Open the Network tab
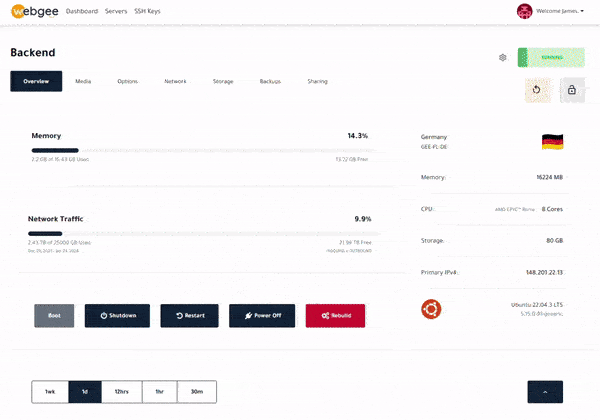The height and width of the screenshot is (420, 600). click(175, 81)
